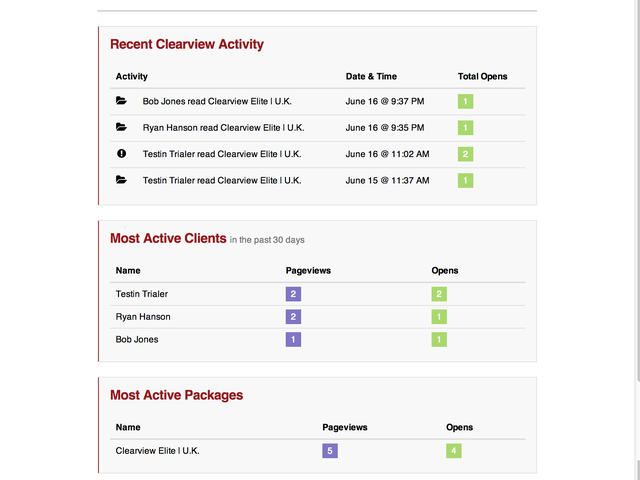This screenshot has height=480, width=640.
Task: Click Bob Jones total opens badge in activity
Action: pyautogui.click(x=465, y=101)
